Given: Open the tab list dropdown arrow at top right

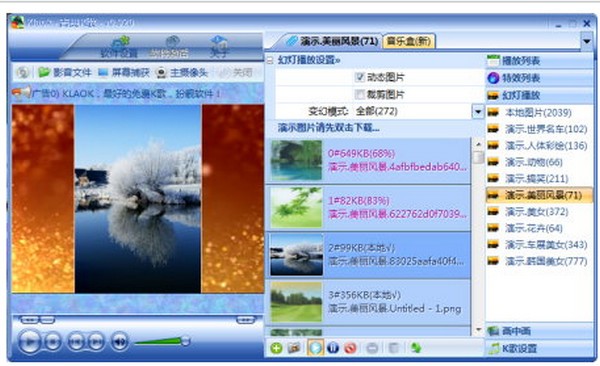Looking at the screenshot, I should coord(586,40).
